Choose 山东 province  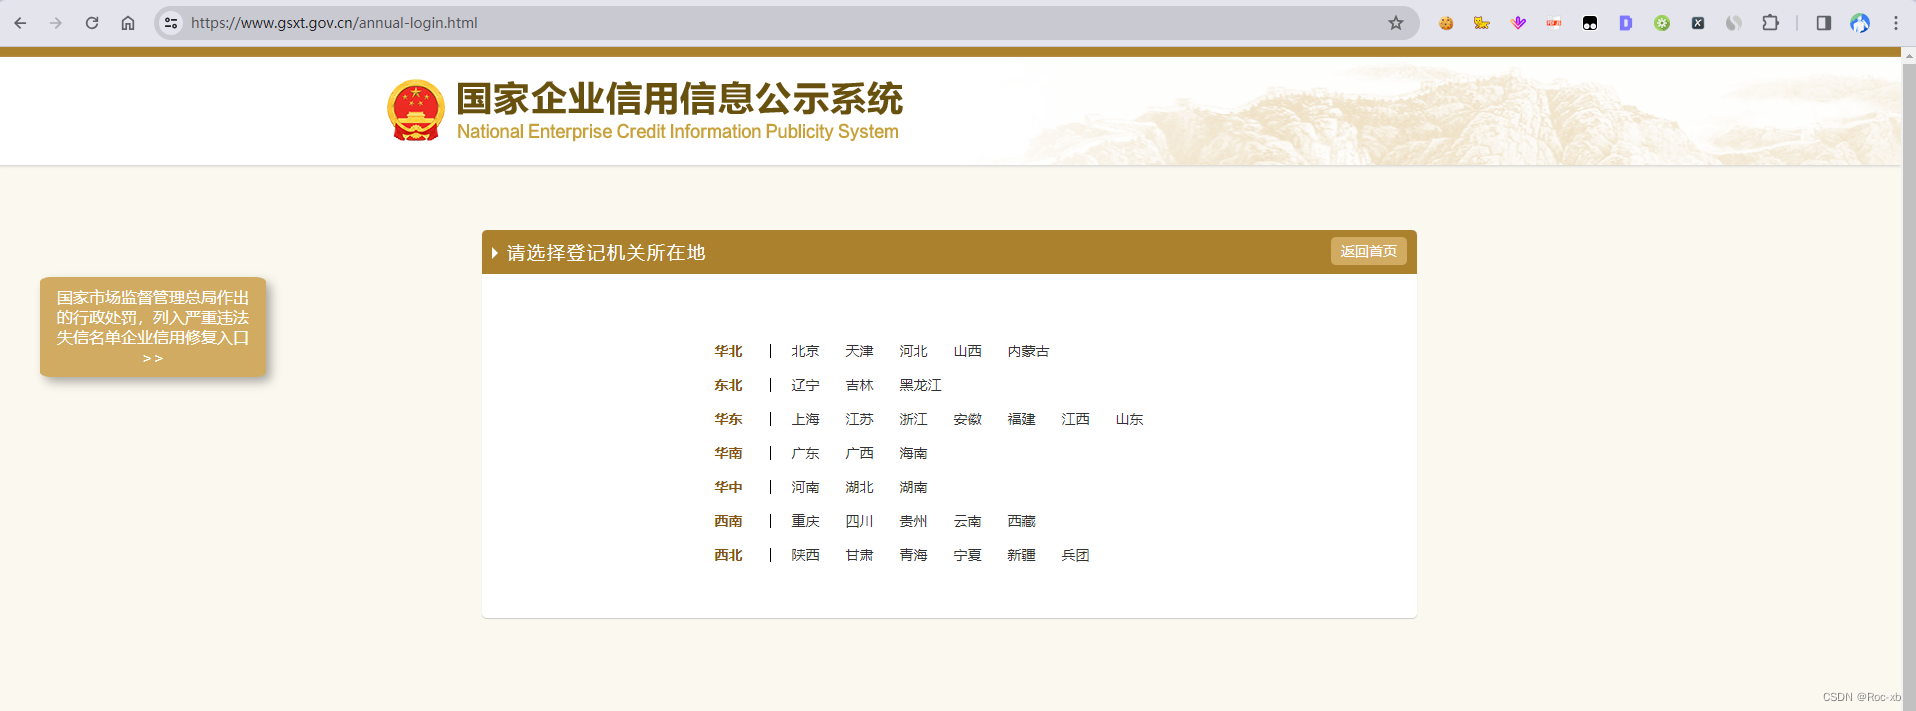1129,419
